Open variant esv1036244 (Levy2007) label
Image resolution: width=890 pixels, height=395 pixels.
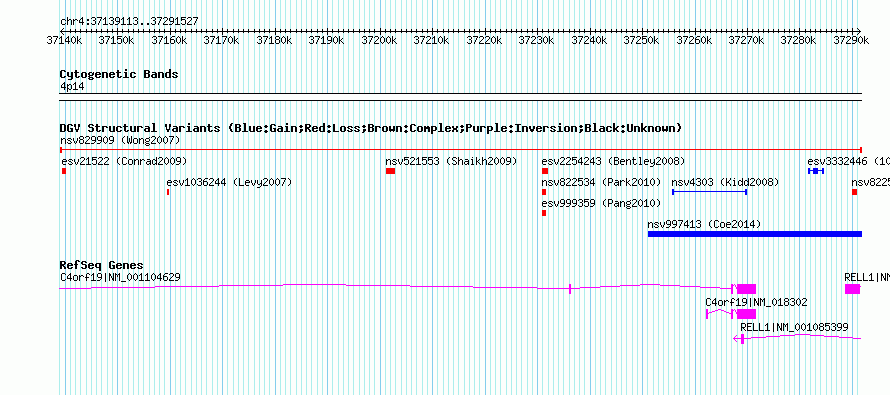[x=229, y=183]
